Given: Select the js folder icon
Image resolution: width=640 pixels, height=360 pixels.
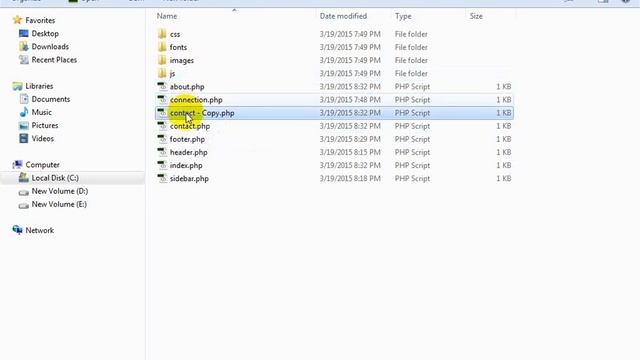Looking at the screenshot, I should point(162,73).
